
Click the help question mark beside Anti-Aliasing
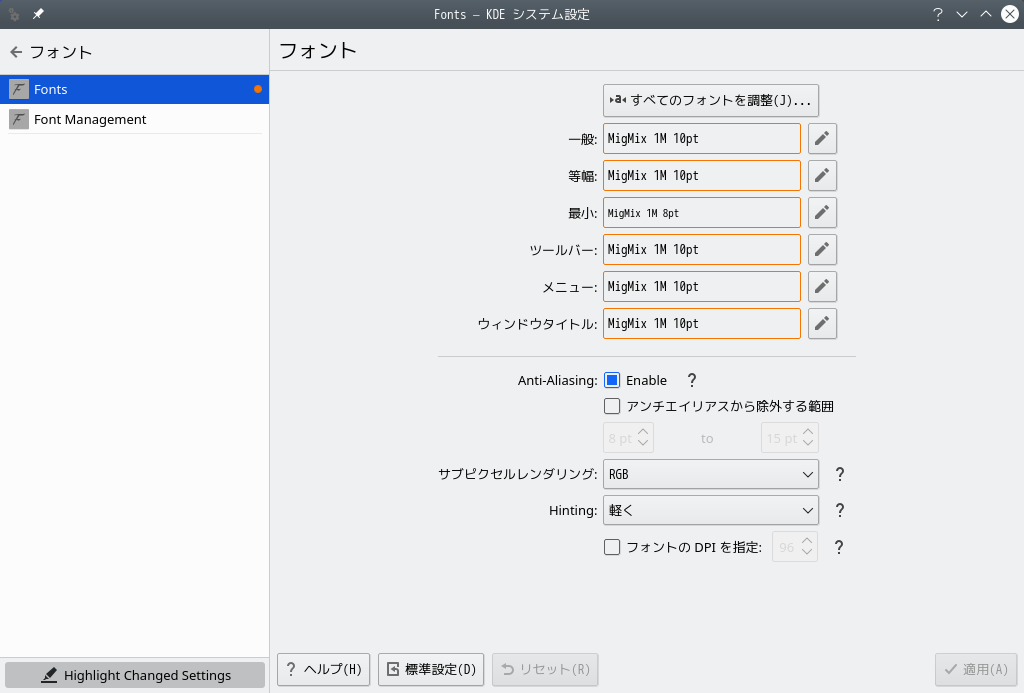point(692,380)
